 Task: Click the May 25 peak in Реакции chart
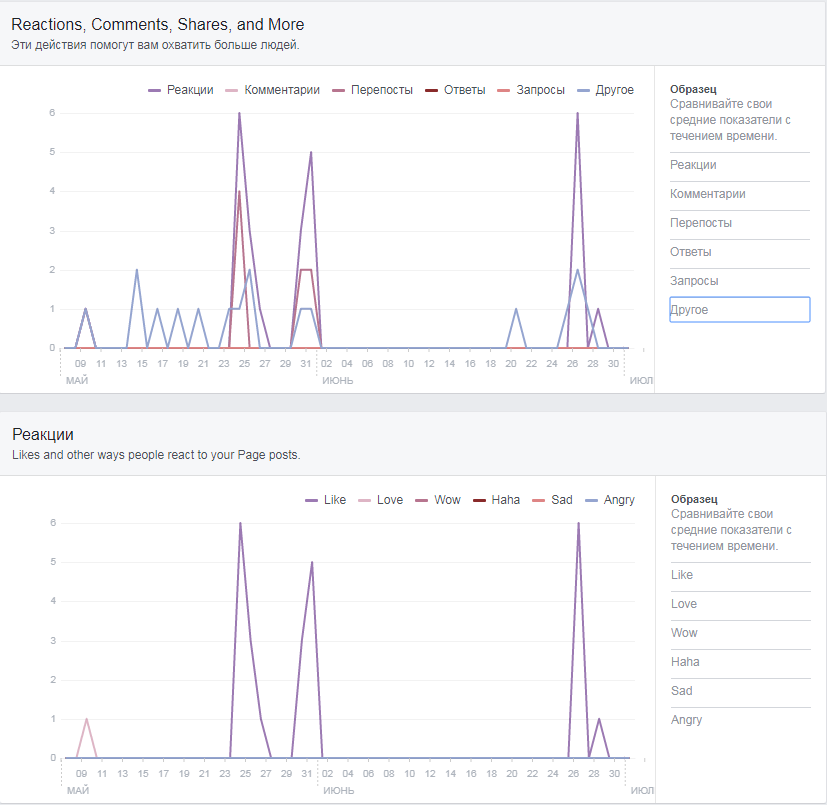point(240,523)
